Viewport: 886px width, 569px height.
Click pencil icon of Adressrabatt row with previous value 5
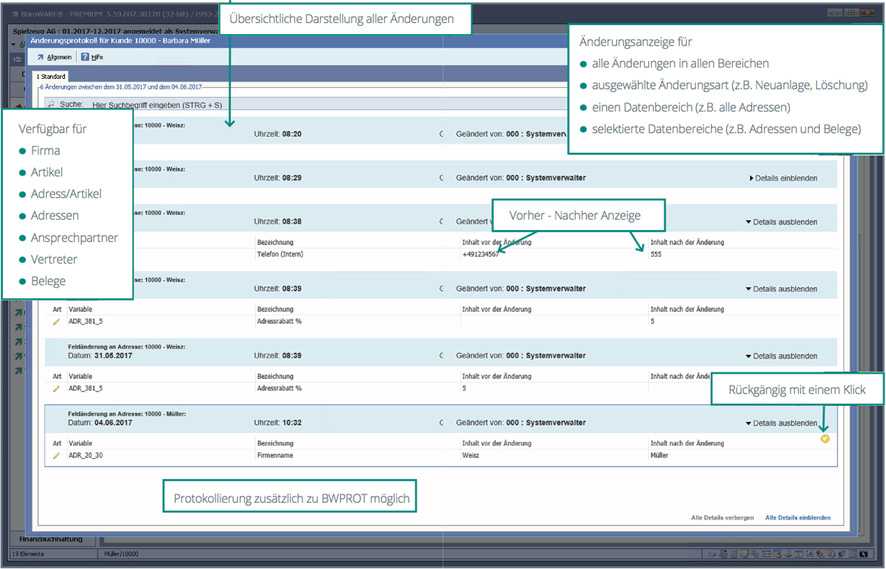57,388
